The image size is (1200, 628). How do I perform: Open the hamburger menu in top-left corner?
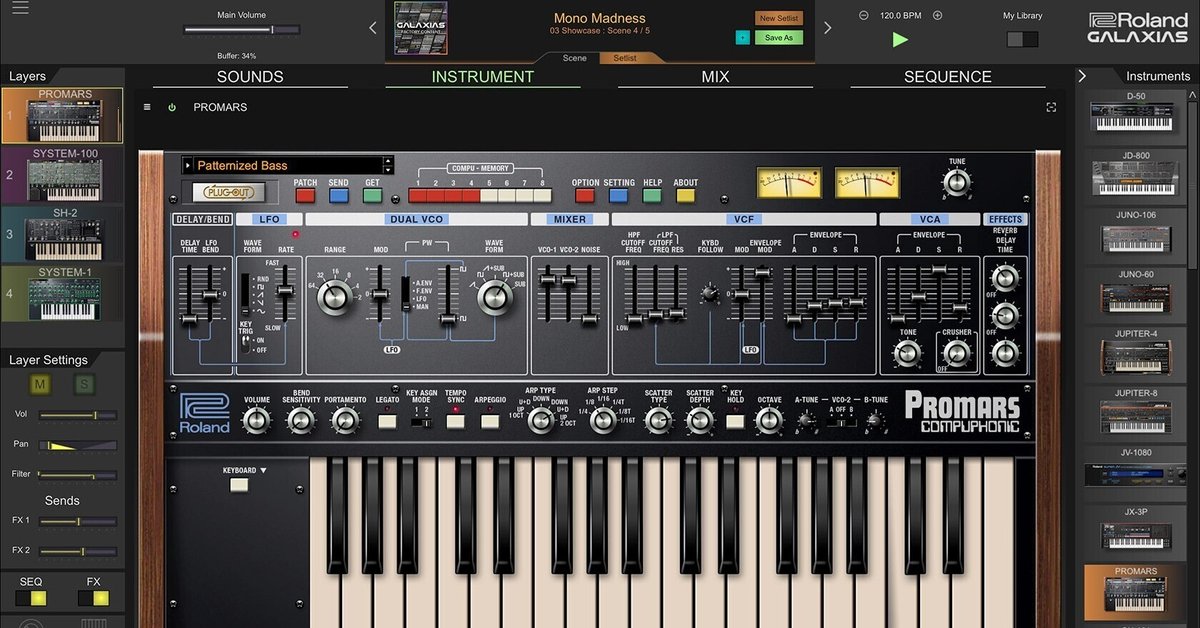[x=20, y=8]
